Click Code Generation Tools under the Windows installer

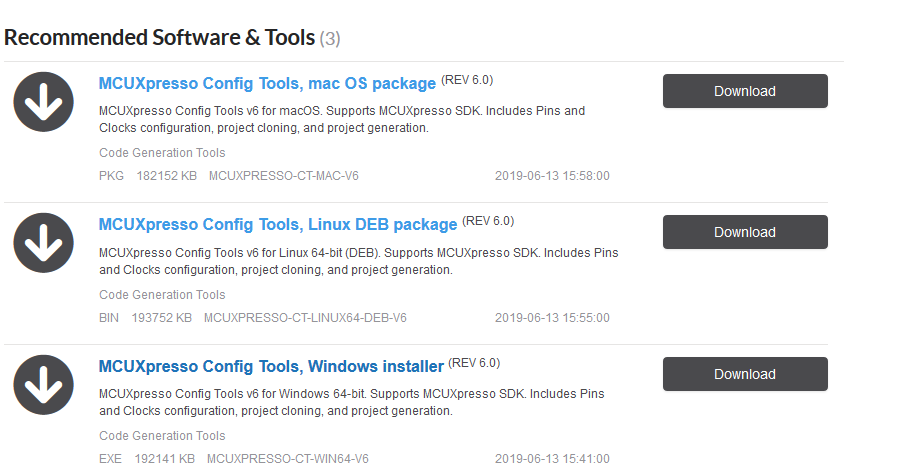click(x=162, y=436)
